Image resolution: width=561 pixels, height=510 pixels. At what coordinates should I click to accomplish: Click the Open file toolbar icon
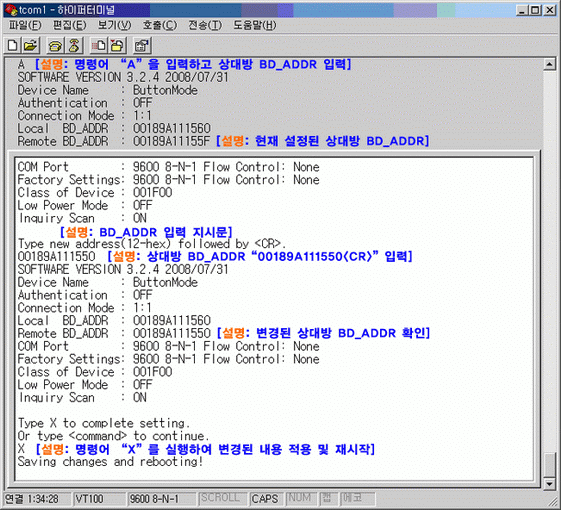tap(31, 45)
